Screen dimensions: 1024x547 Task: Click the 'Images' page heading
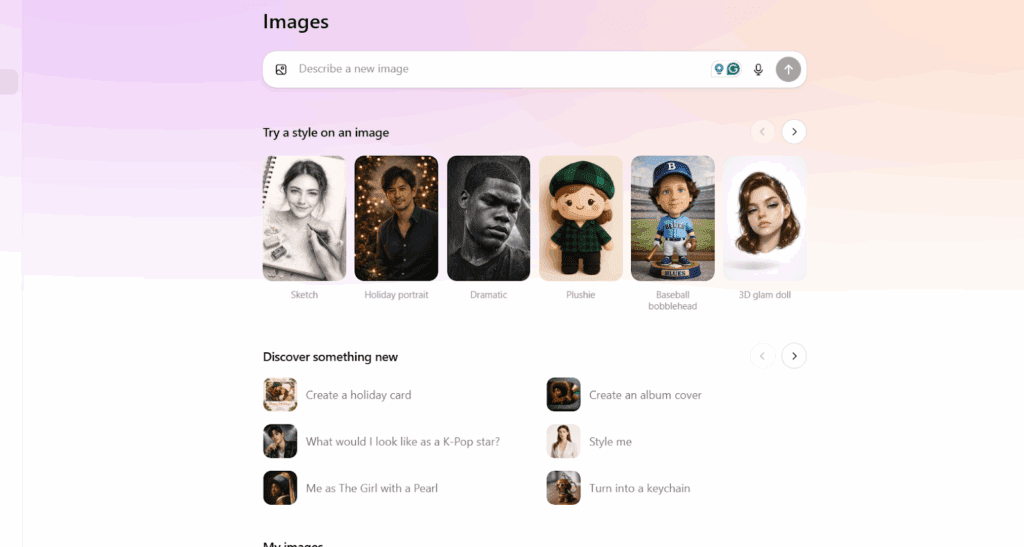(296, 22)
